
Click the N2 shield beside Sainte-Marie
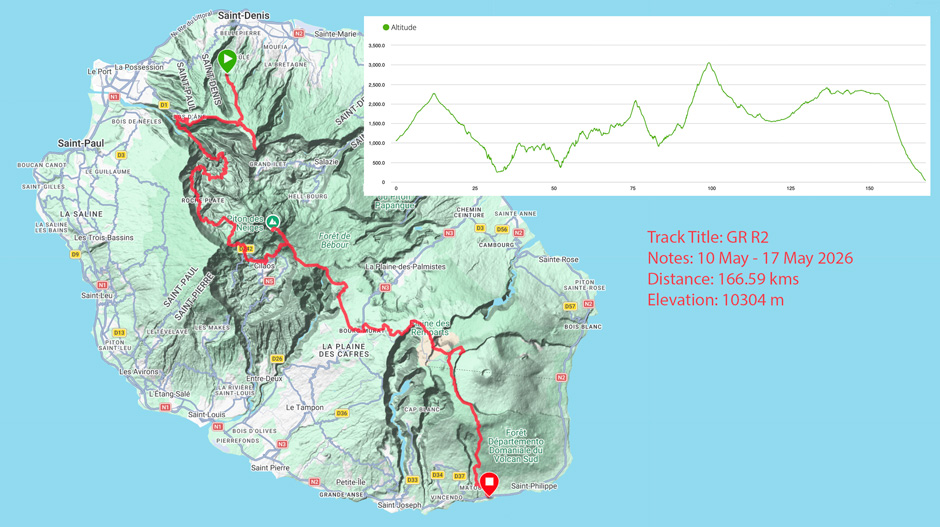tap(299, 34)
